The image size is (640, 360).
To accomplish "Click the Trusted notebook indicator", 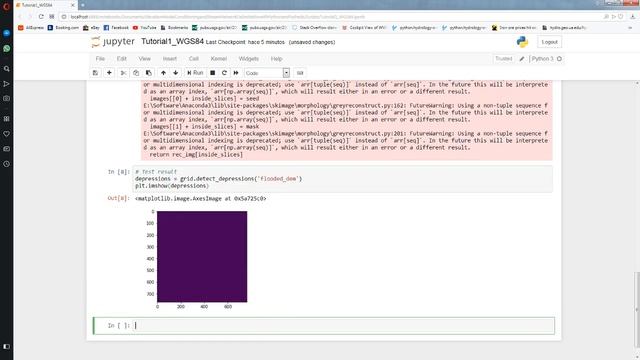I will click(x=503, y=59).
